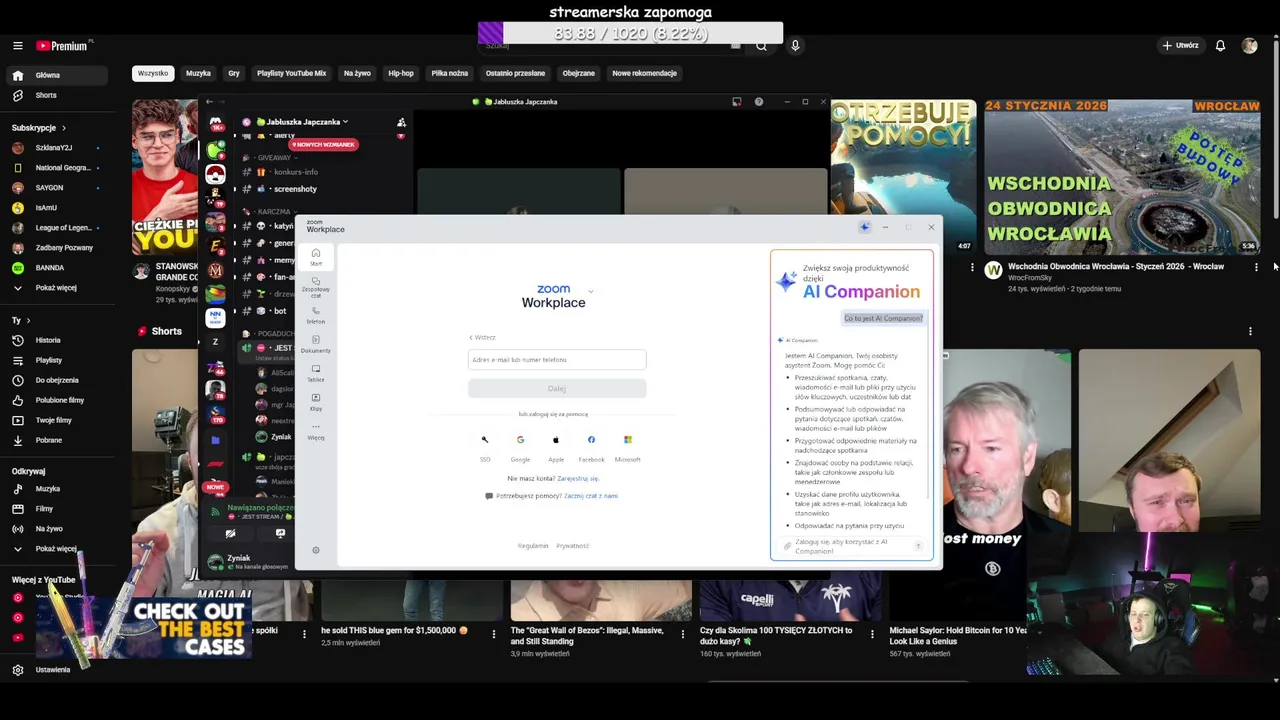1280x720 pixels.
Task: Open options menu for Wschodnia Obwodnica video
Action: (x=1256, y=267)
